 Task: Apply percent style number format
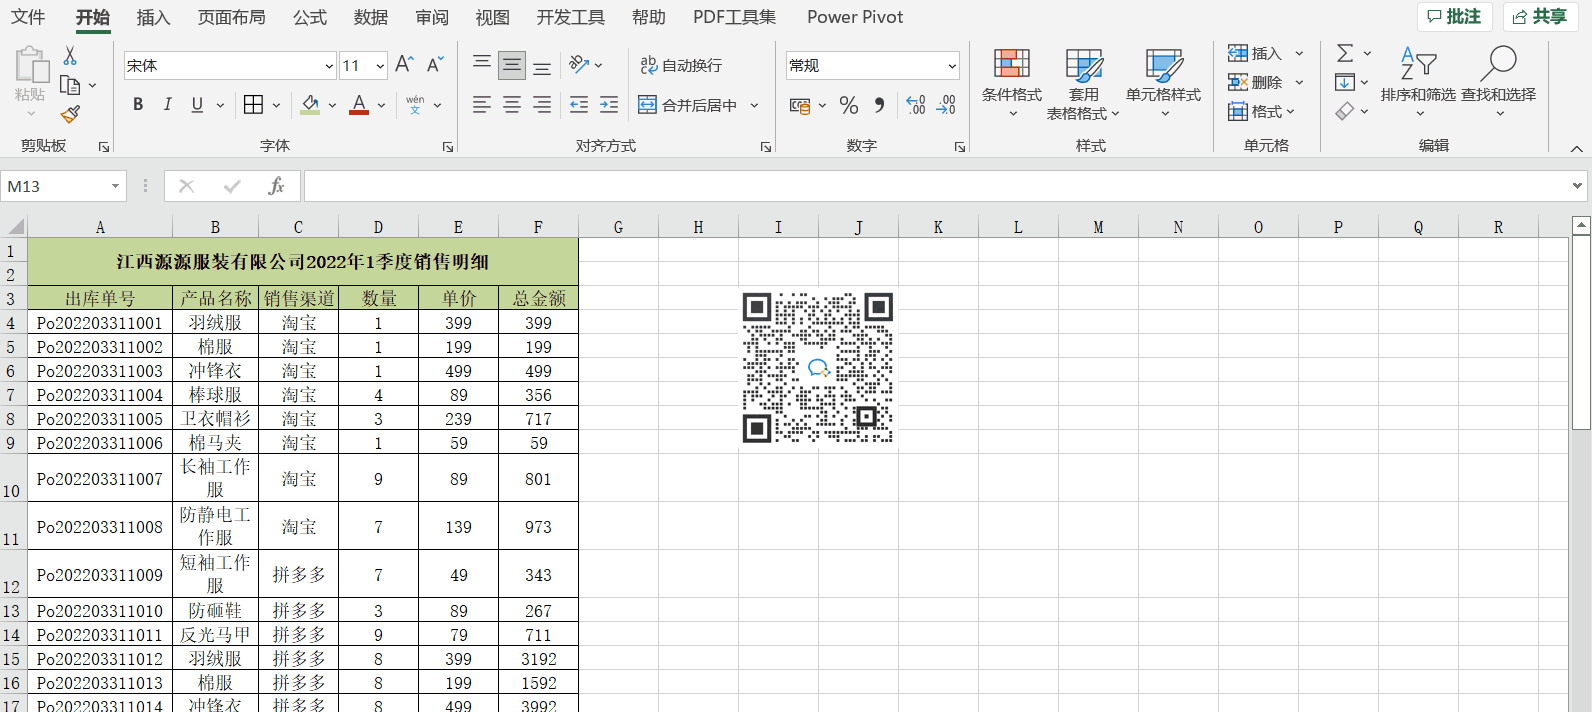[x=849, y=105]
